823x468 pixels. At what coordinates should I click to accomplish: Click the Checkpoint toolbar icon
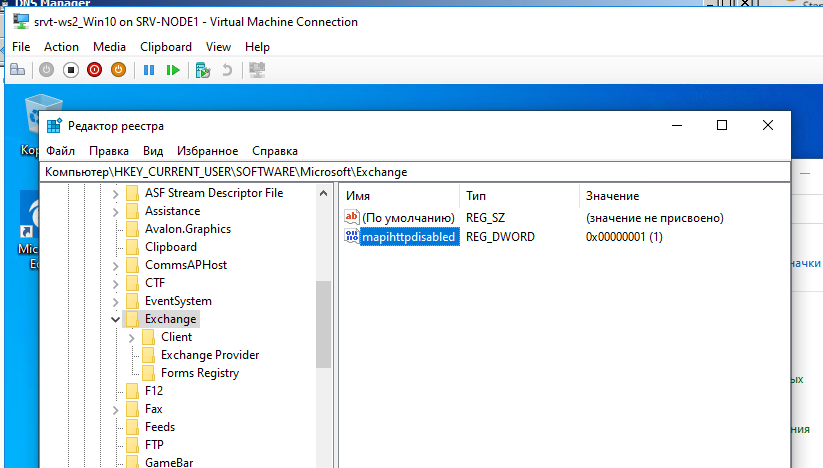203,70
